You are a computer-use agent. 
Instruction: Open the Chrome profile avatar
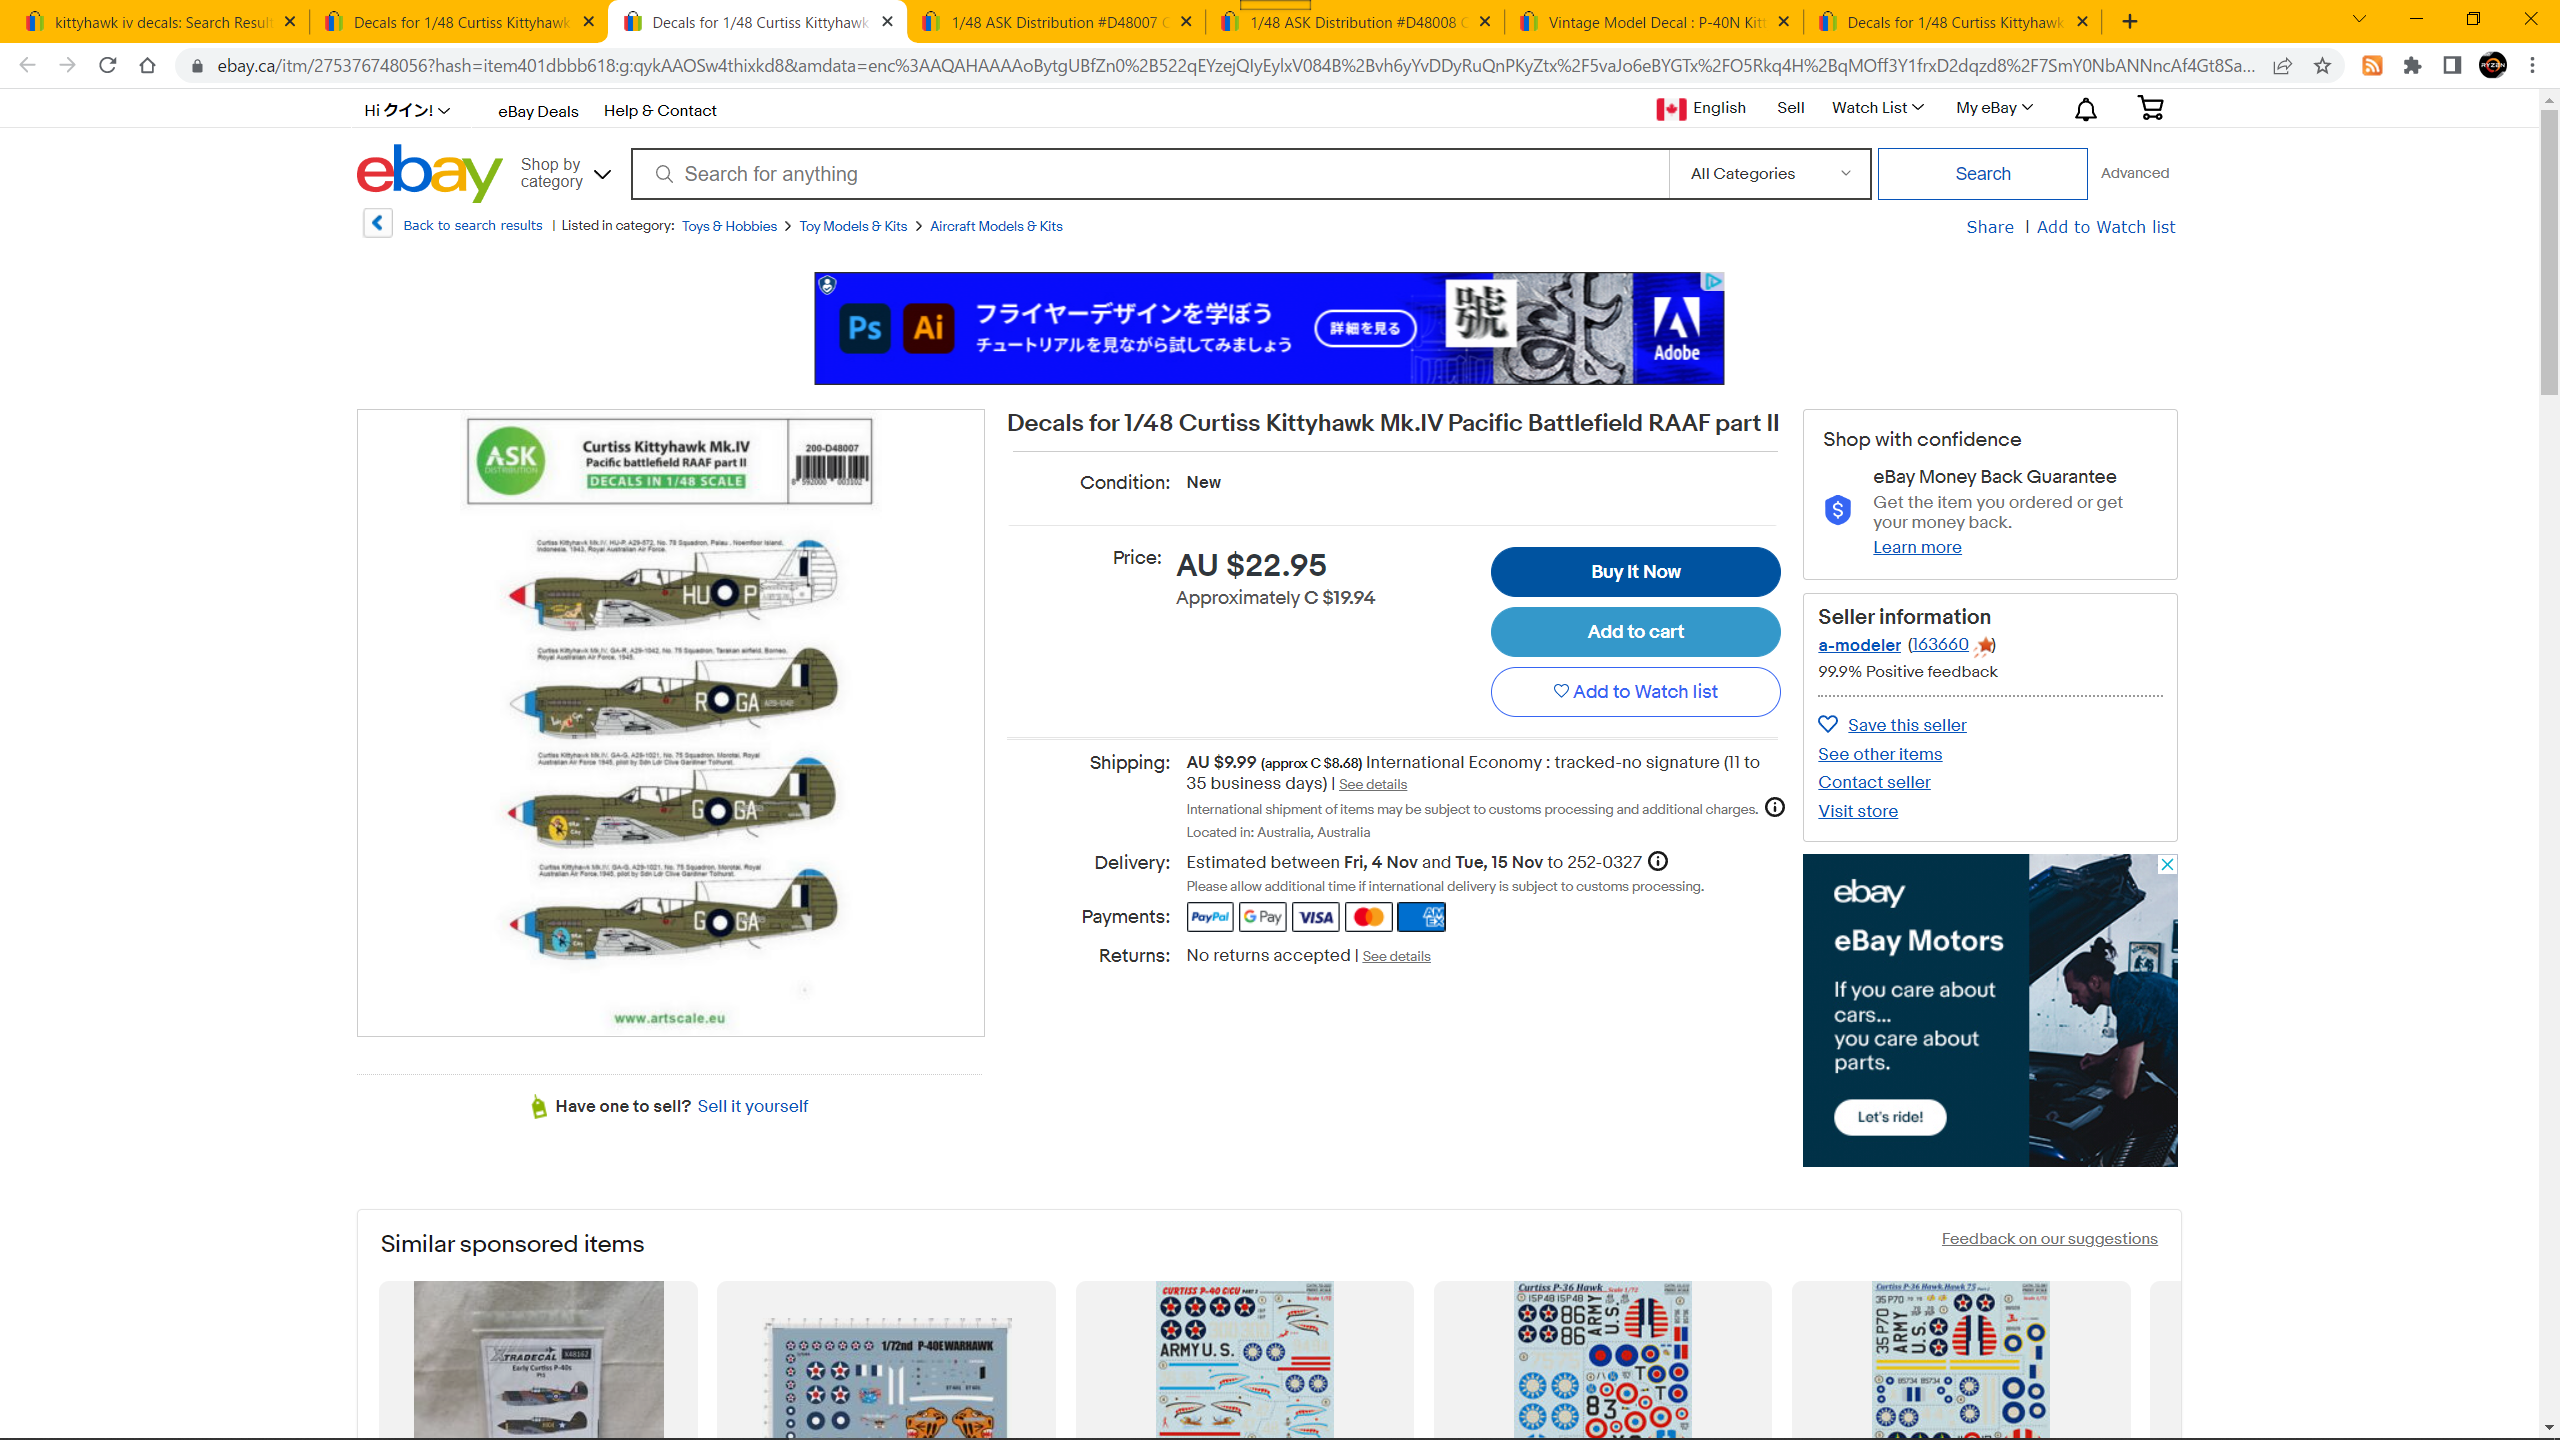coord(2492,66)
